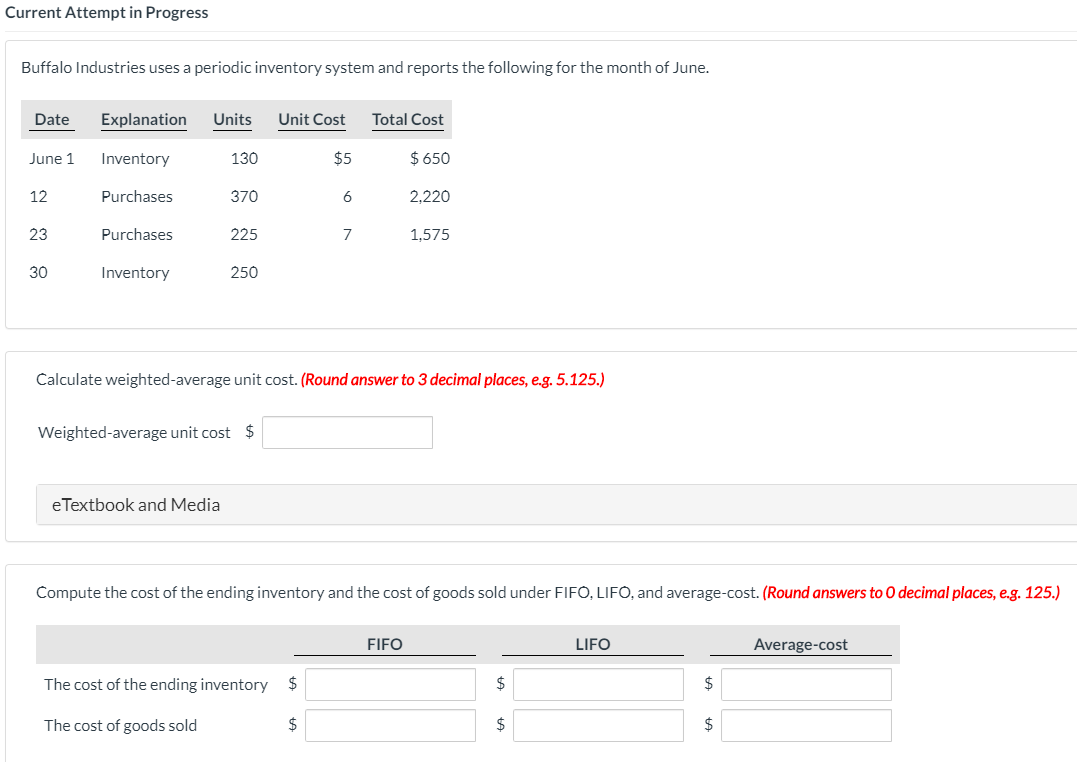The height and width of the screenshot is (762, 1077).
Task: Click the FIFO cost of goods sold field
Action: pyautogui.click(x=390, y=725)
